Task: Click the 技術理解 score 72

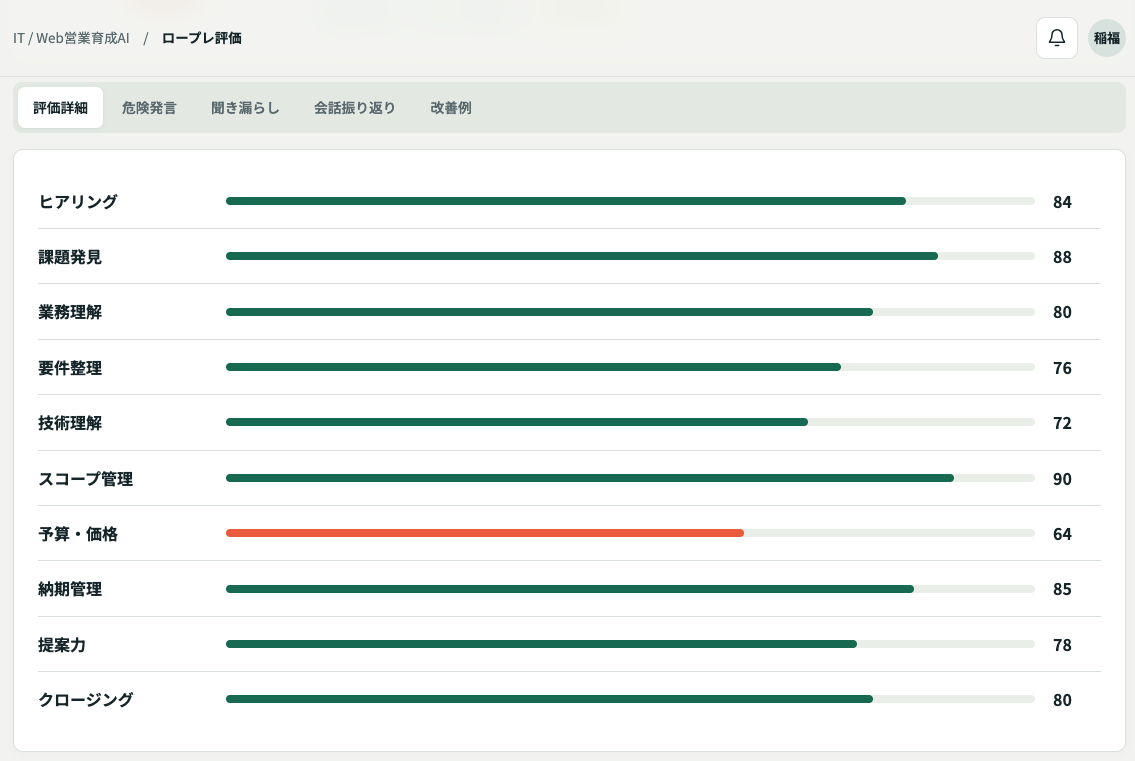Action: point(1062,423)
